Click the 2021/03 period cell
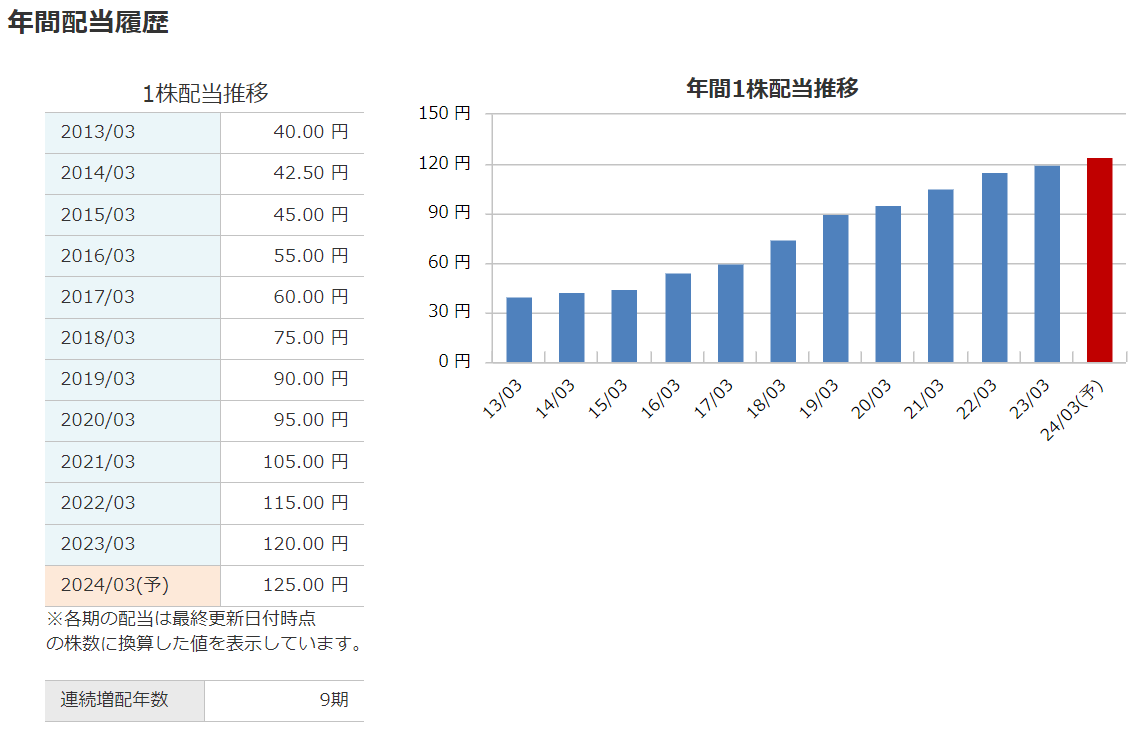The height and width of the screenshot is (729, 1141). [x=98, y=462]
